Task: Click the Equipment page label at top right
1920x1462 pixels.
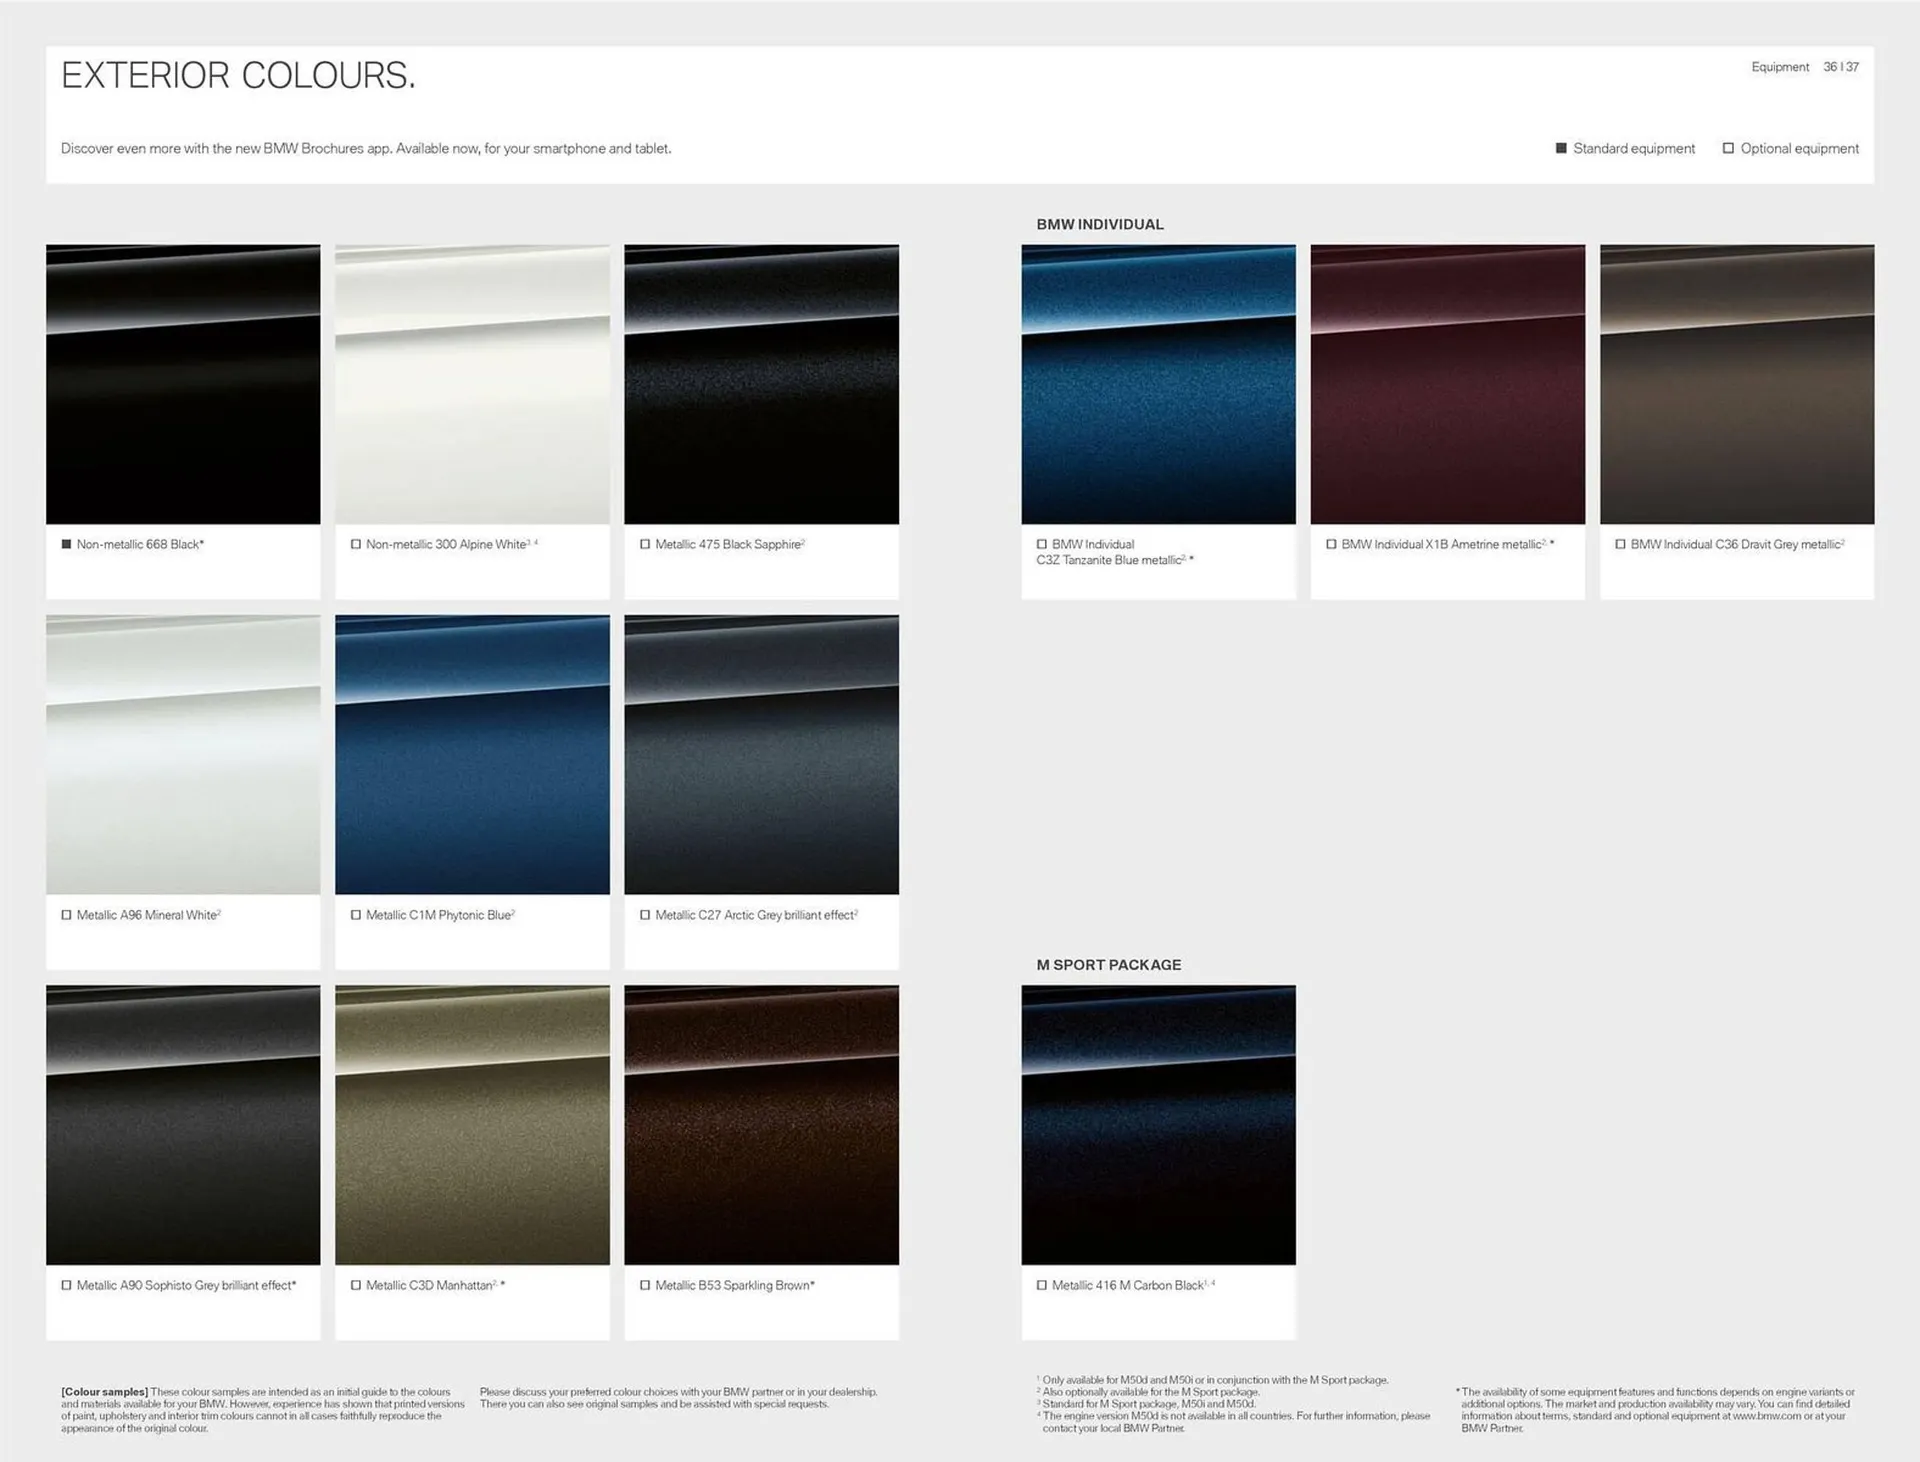Action: pyautogui.click(x=1779, y=67)
